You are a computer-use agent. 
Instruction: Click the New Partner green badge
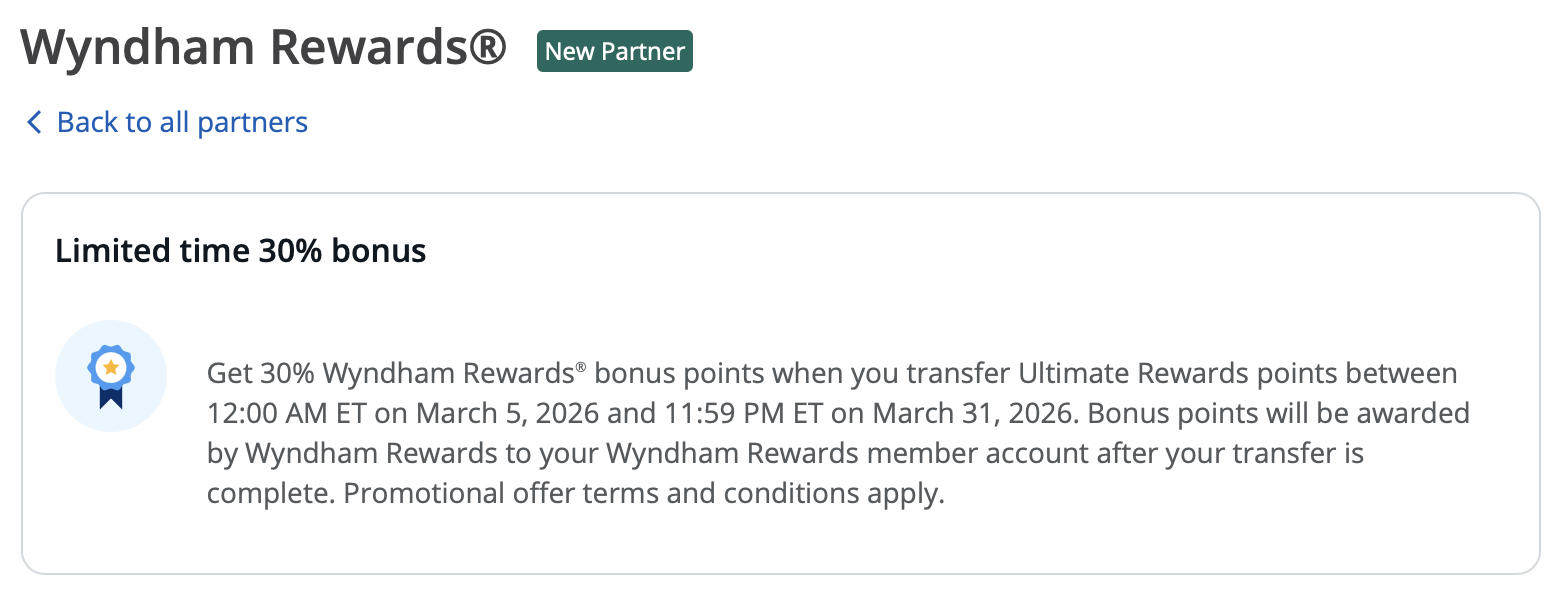coord(614,50)
